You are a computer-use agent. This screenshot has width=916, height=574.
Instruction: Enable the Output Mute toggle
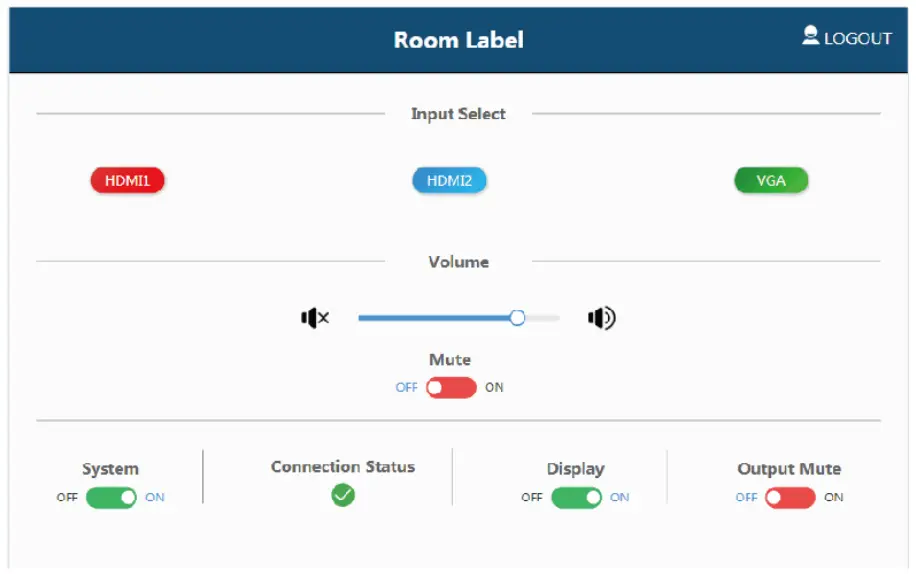[x=790, y=498]
